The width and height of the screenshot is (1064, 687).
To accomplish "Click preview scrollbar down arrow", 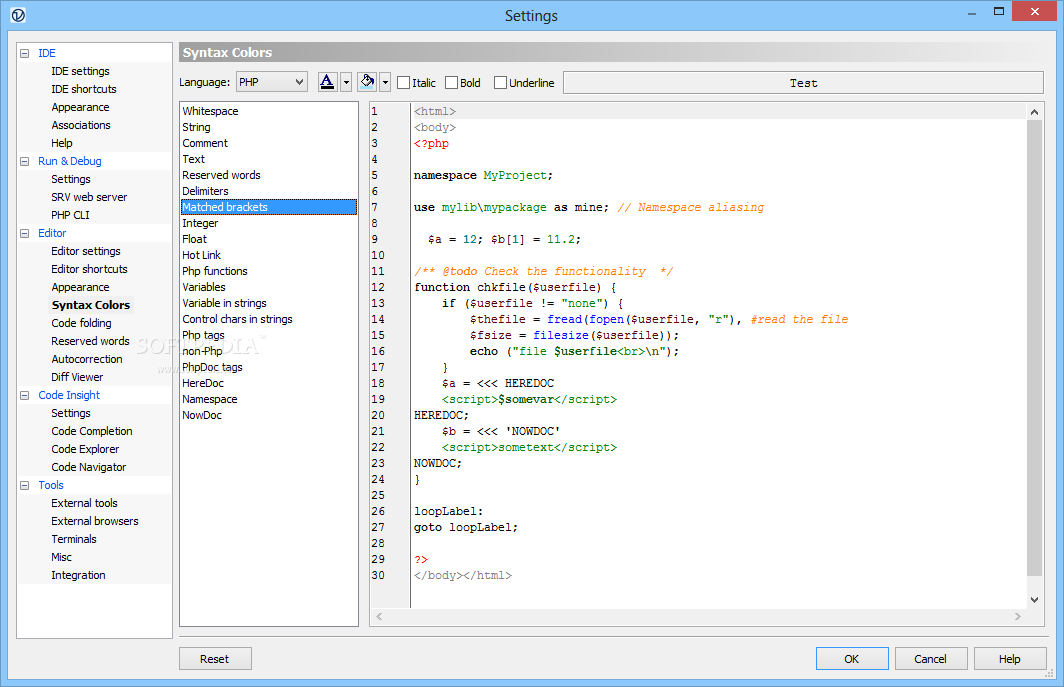I will 1034,599.
